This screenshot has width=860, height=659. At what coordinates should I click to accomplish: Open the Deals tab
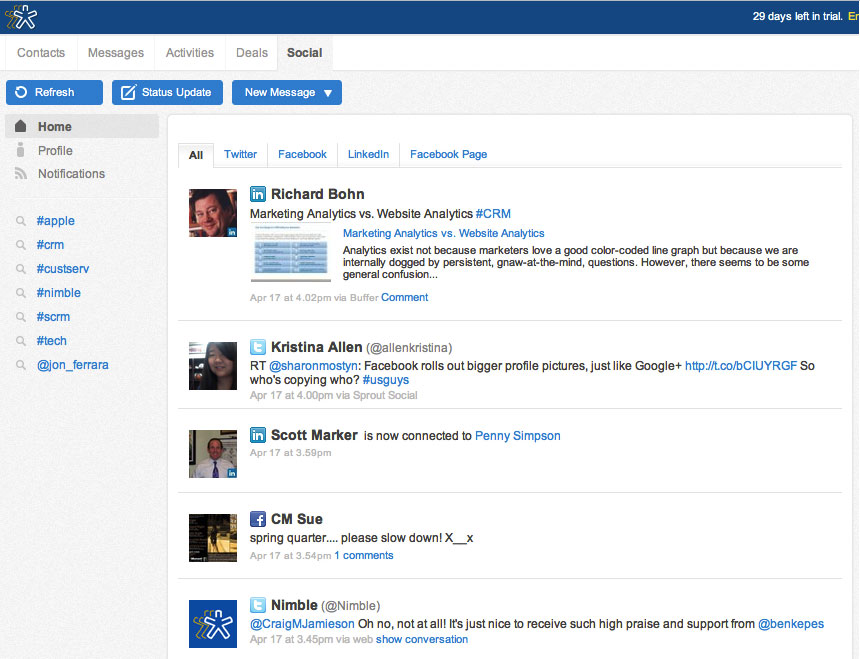point(252,53)
